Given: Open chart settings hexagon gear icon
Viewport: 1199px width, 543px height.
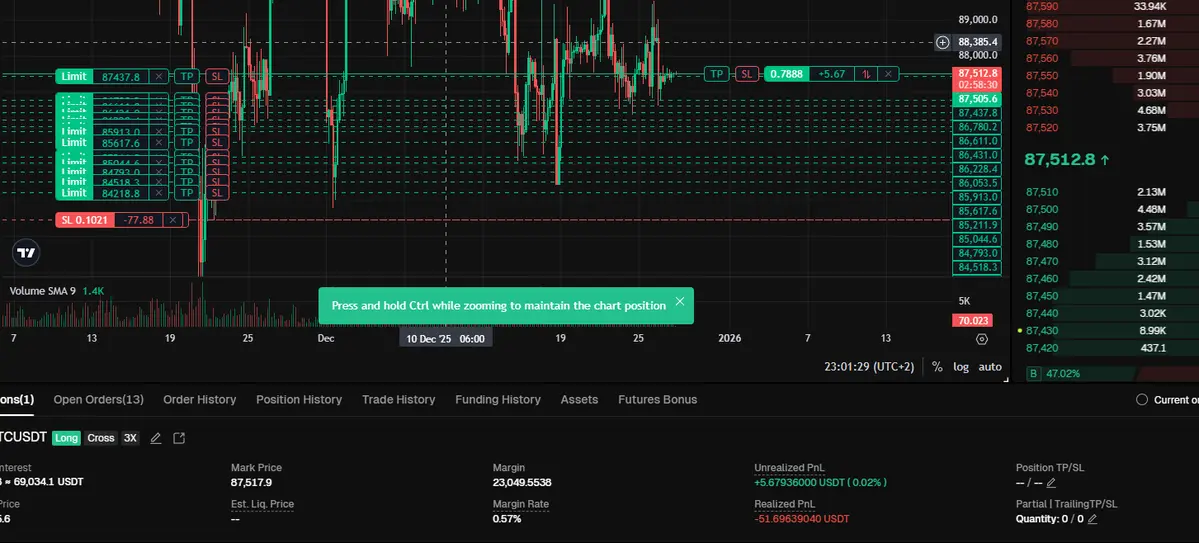Looking at the screenshot, I should point(982,339).
